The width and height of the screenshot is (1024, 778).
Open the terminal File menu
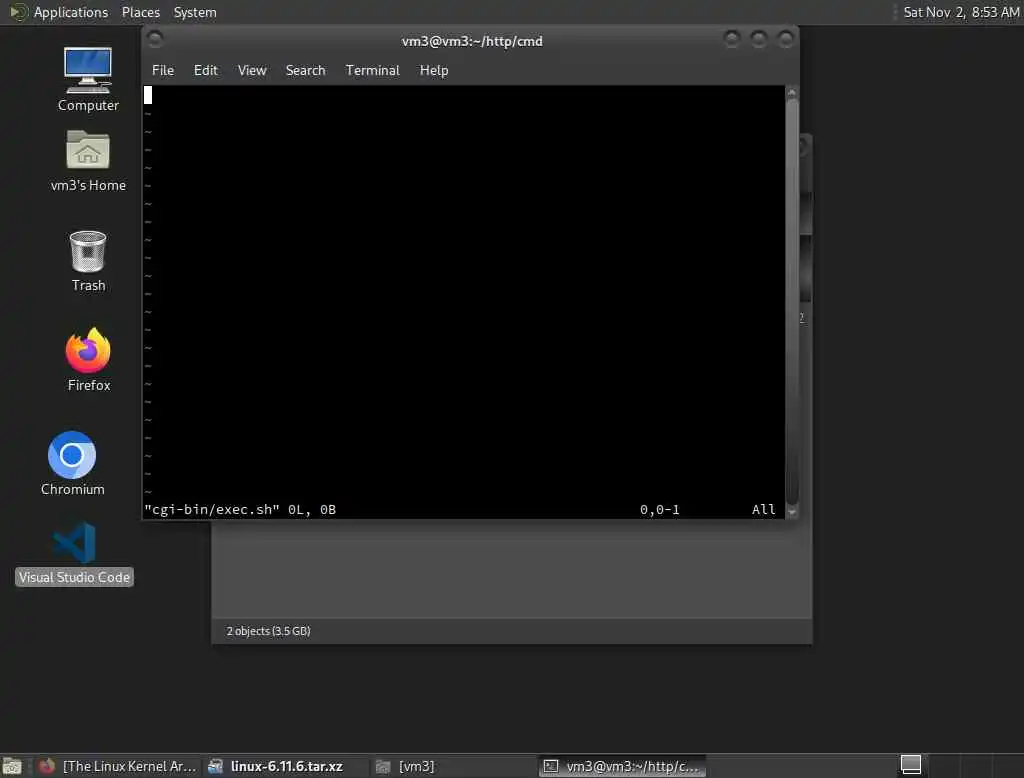point(163,70)
